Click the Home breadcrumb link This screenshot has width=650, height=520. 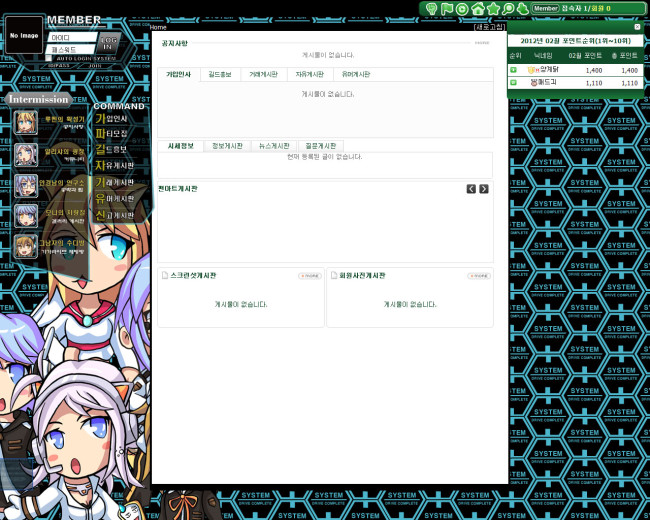coord(158,27)
